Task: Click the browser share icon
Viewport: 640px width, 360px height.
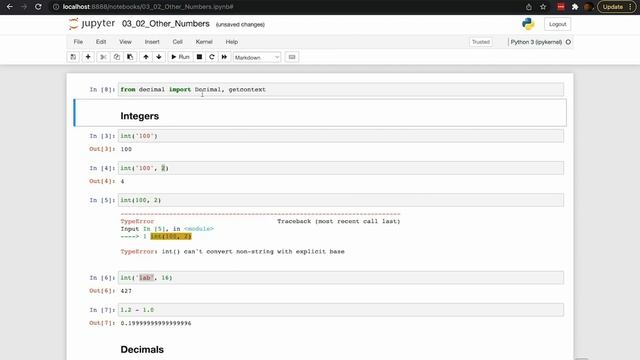Action: coord(529,7)
